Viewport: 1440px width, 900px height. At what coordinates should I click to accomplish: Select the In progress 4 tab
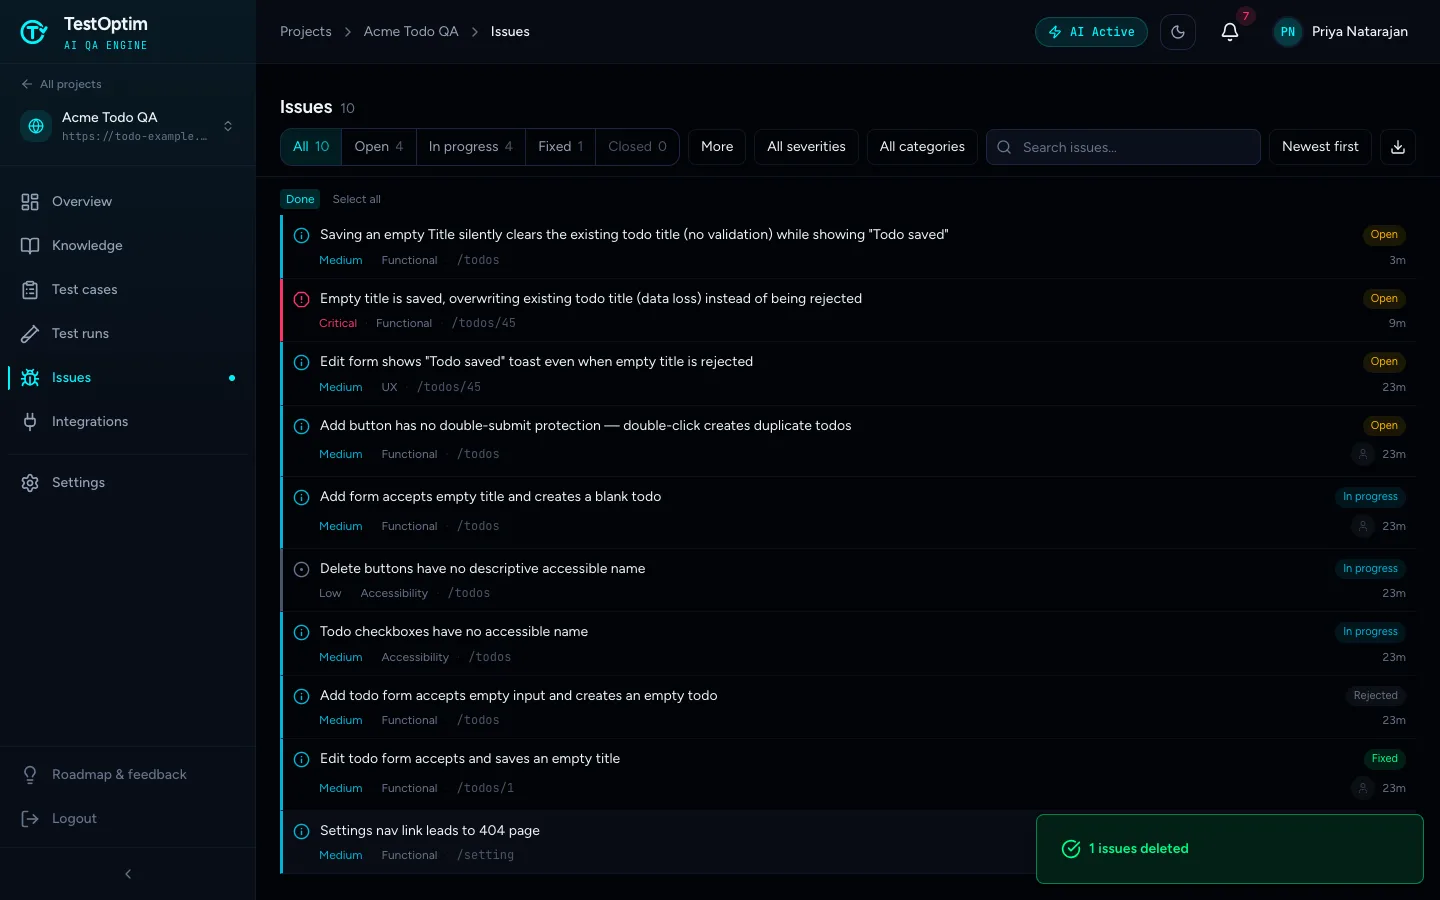pyautogui.click(x=471, y=147)
